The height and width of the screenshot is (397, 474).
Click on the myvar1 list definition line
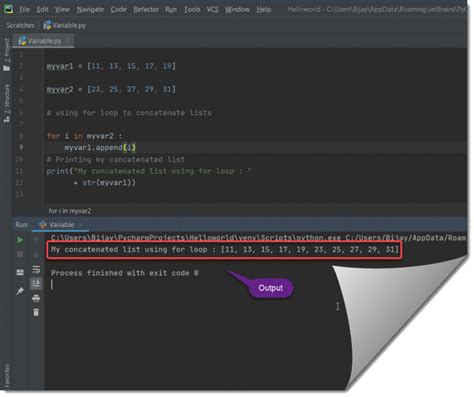(x=111, y=66)
